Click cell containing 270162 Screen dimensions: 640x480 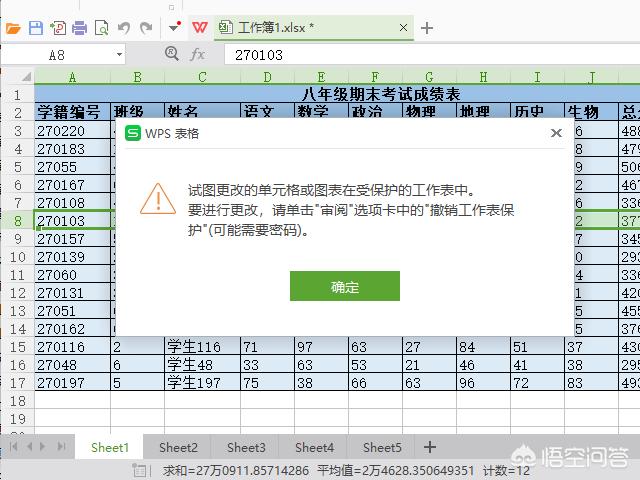[x=72, y=328]
